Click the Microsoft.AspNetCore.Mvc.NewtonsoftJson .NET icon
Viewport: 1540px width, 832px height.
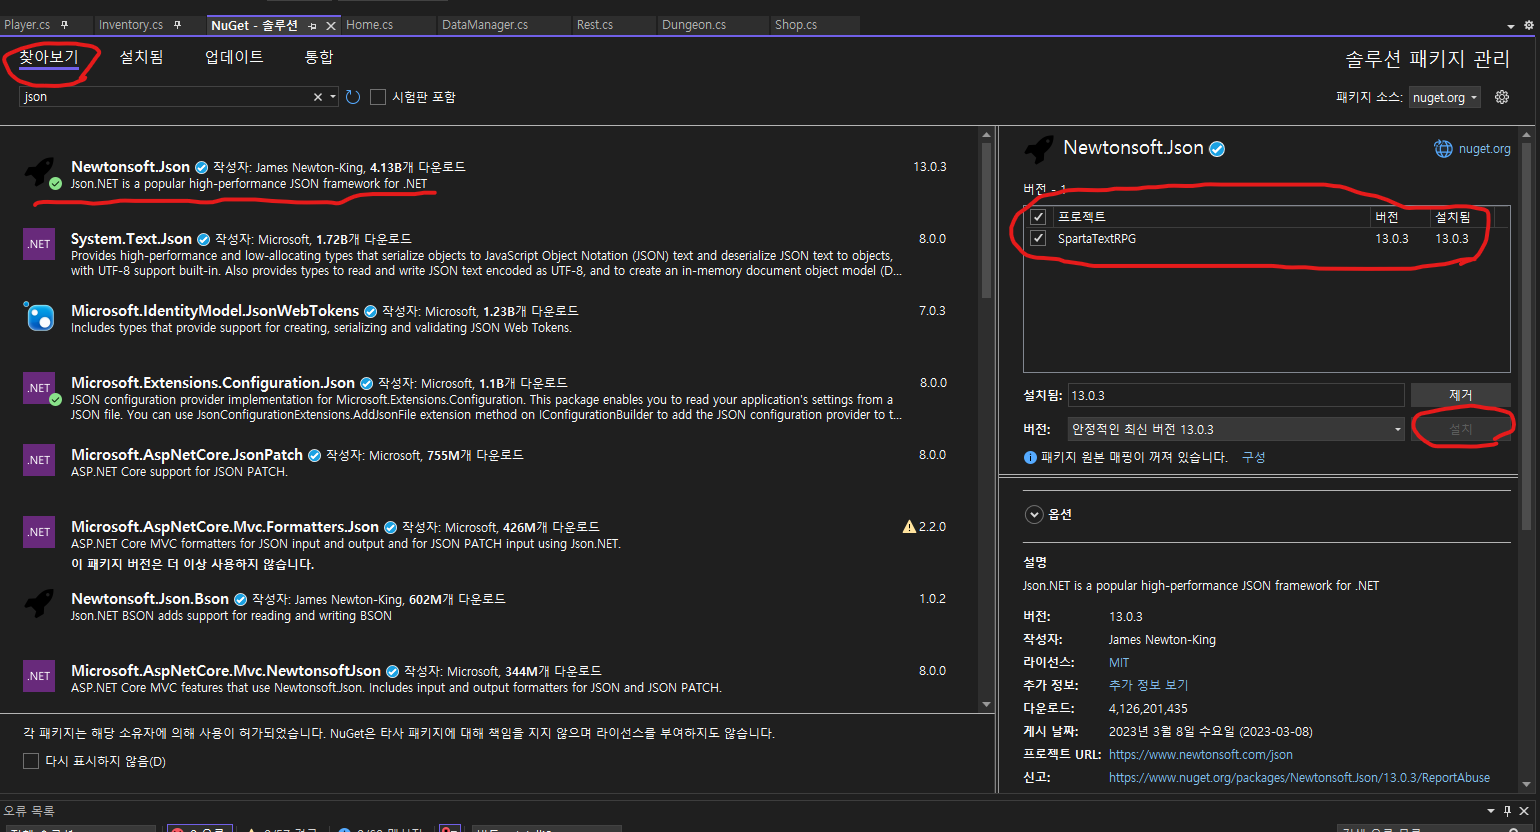tap(39, 676)
